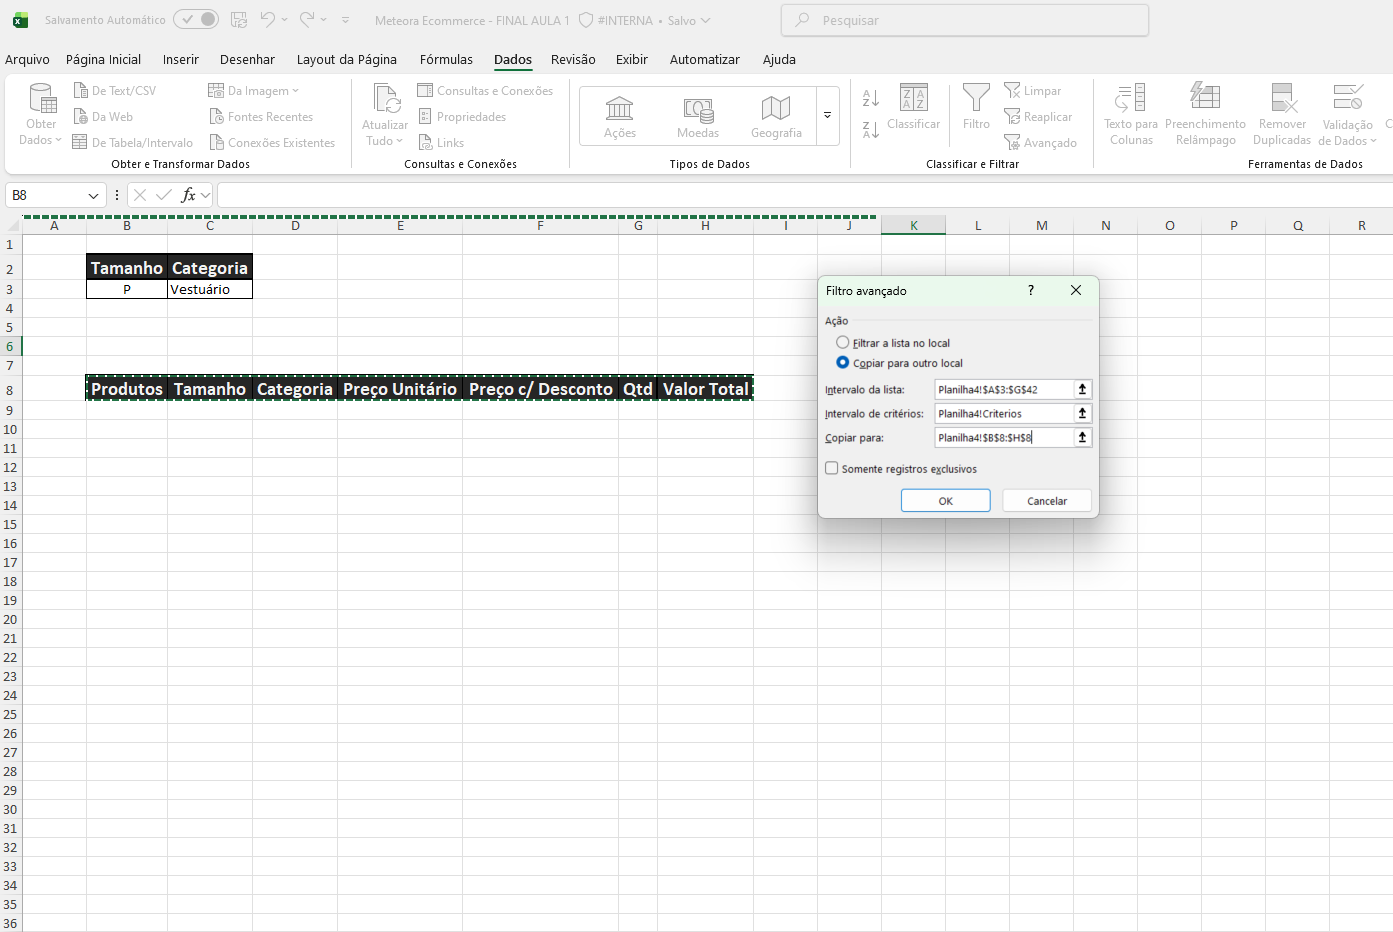The height and width of the screenshot is (932, 1393).
Task: Select the Geografia data type
Action: pos(776,116)
